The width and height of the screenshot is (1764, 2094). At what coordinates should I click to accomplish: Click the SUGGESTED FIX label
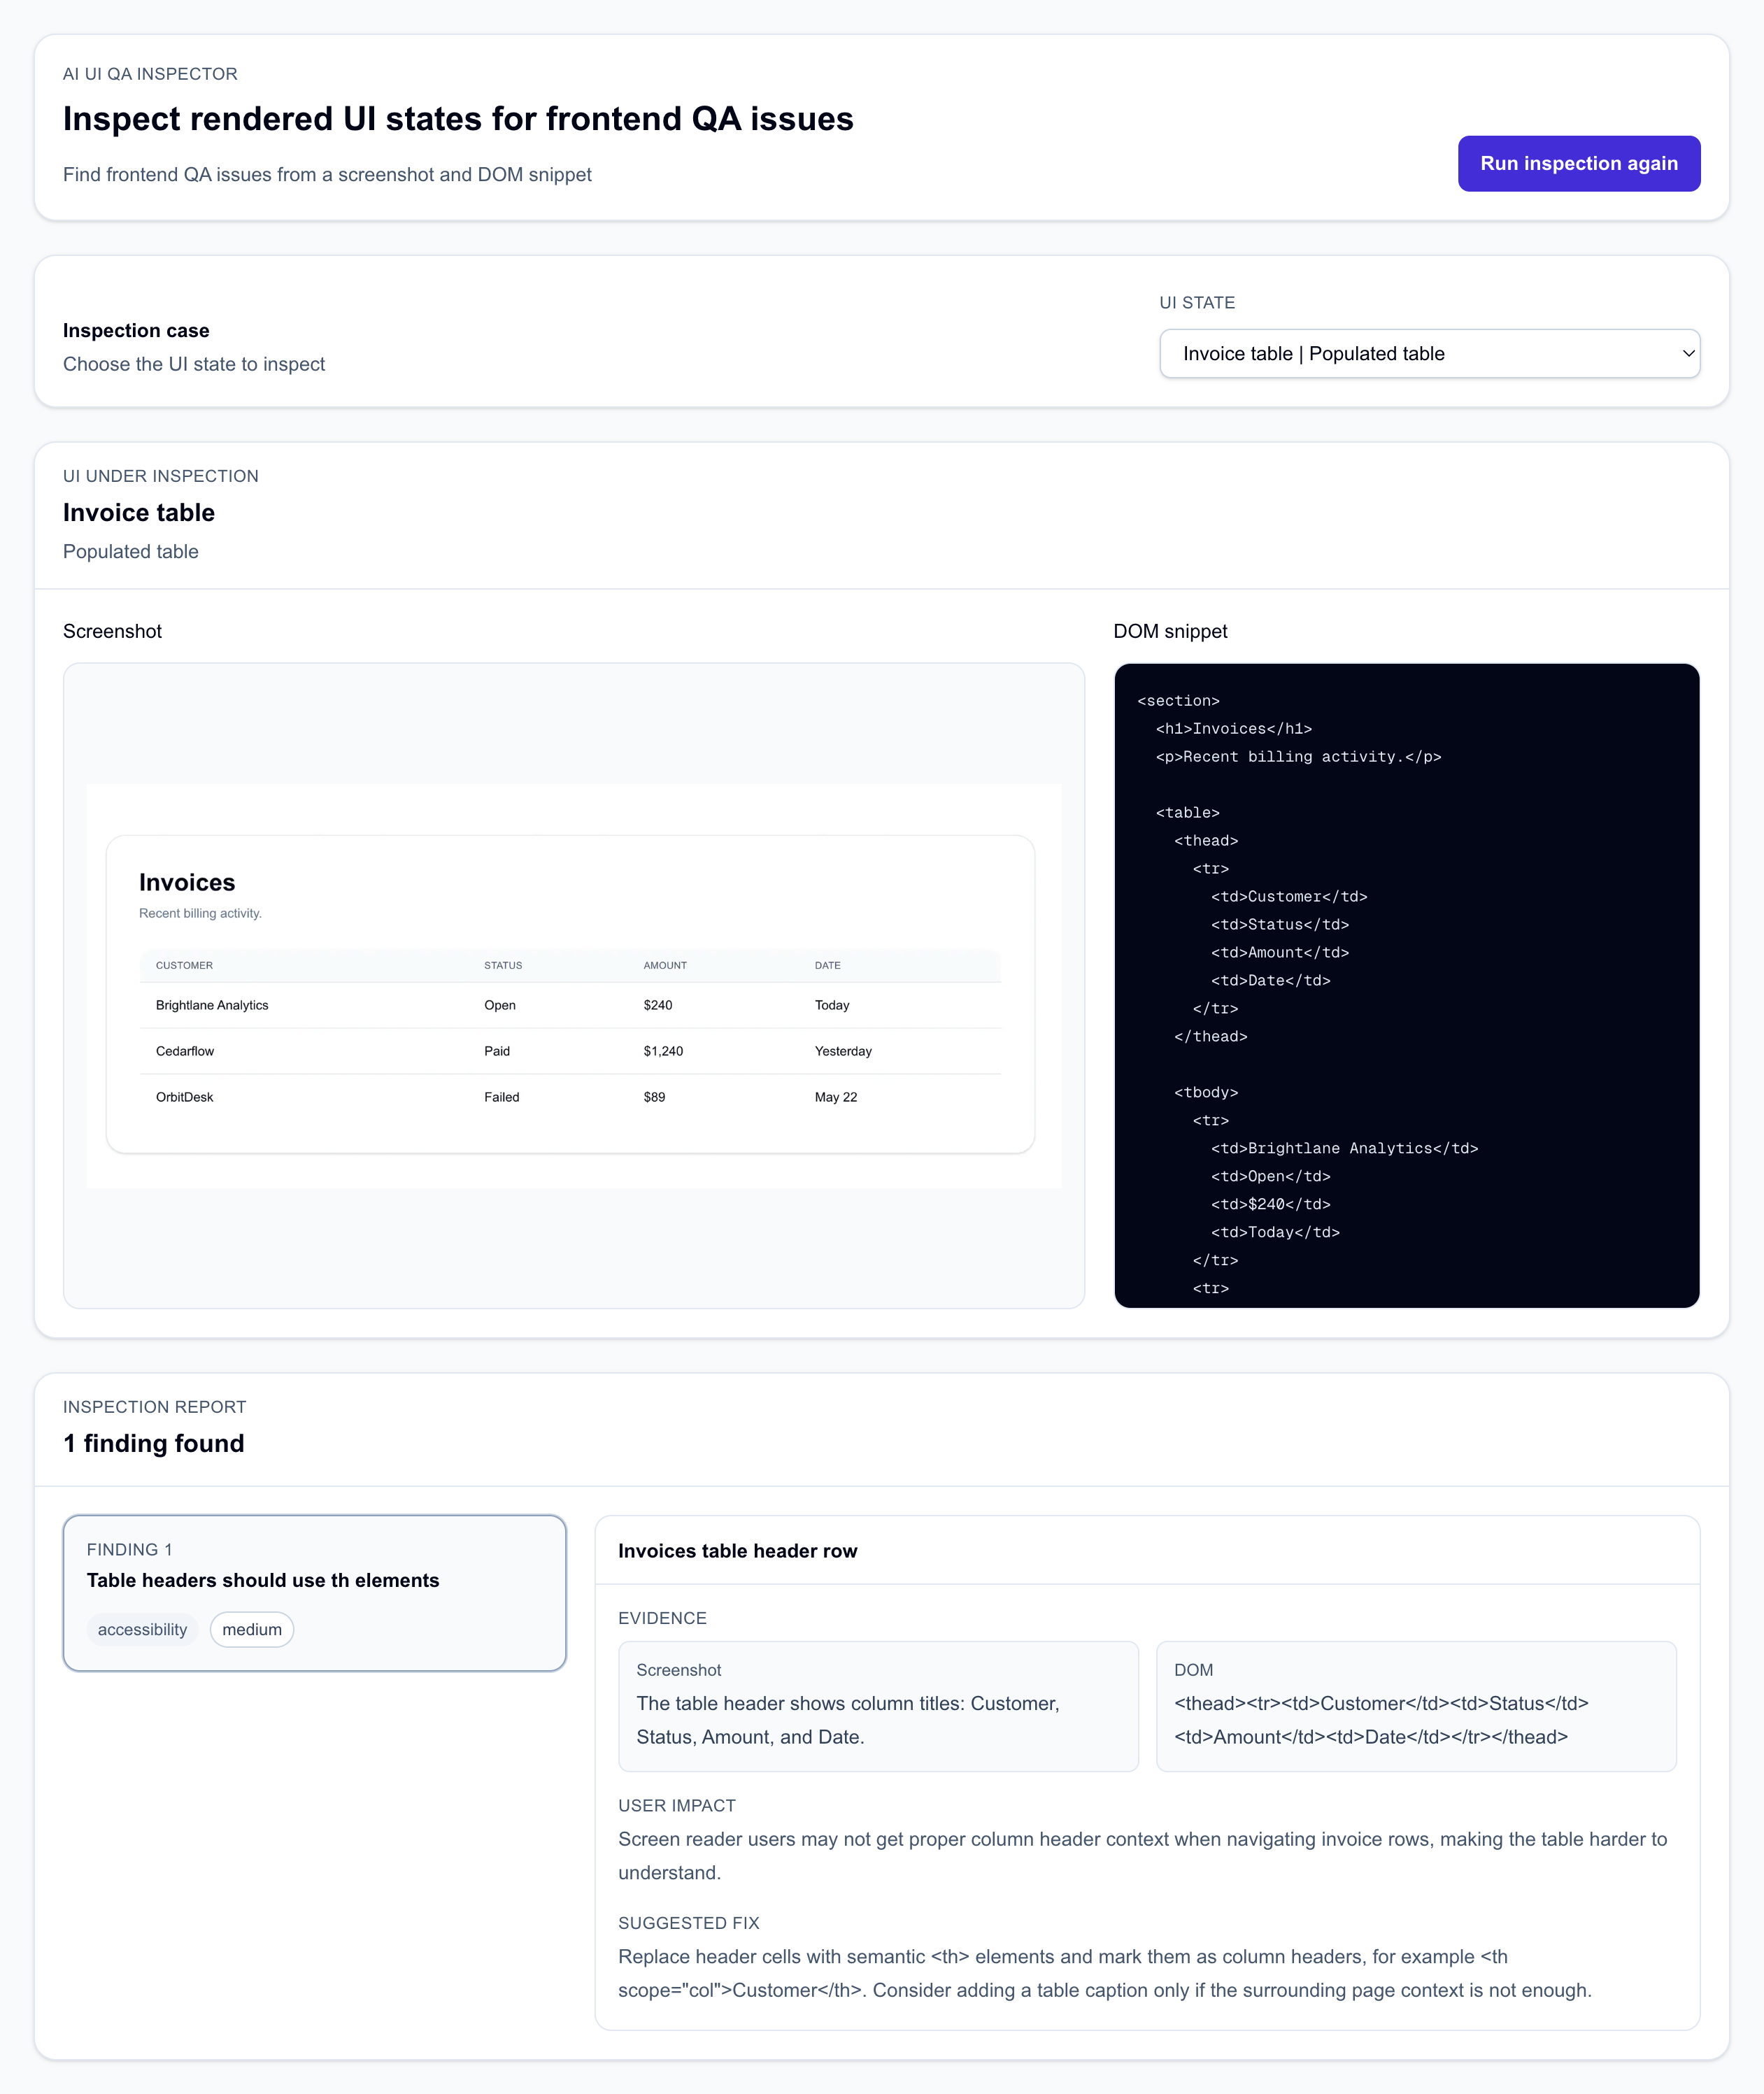tap(688, 1922)
